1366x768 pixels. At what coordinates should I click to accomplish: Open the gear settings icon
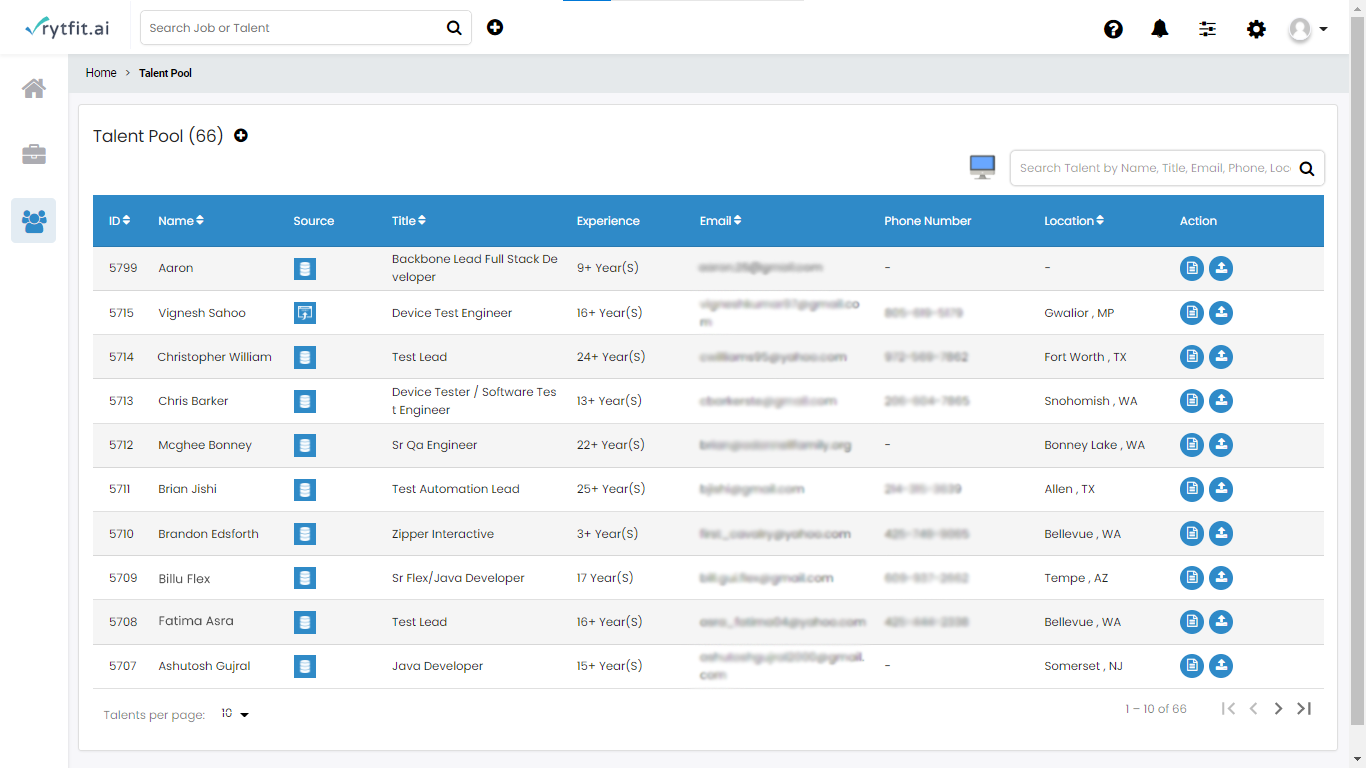tap(1256, 29)
